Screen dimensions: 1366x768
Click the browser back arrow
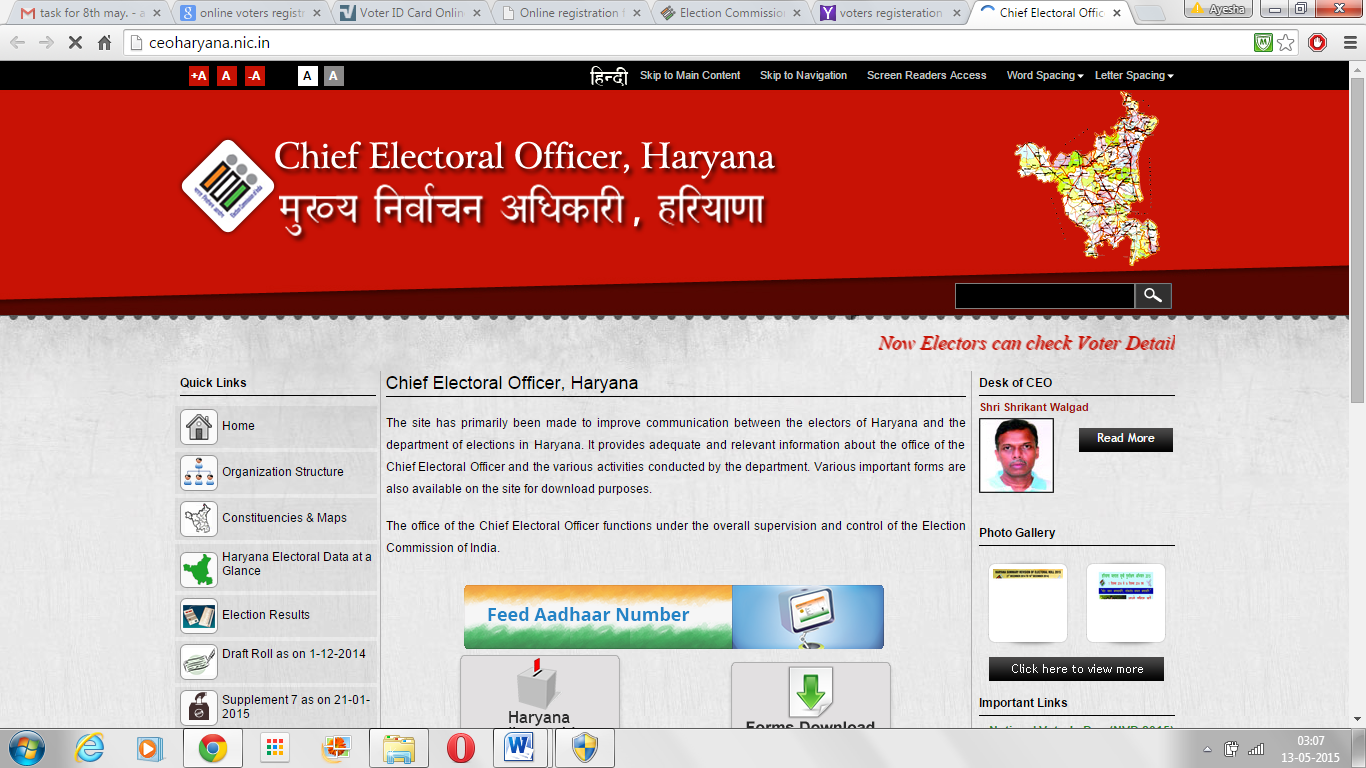coord(18,43)
